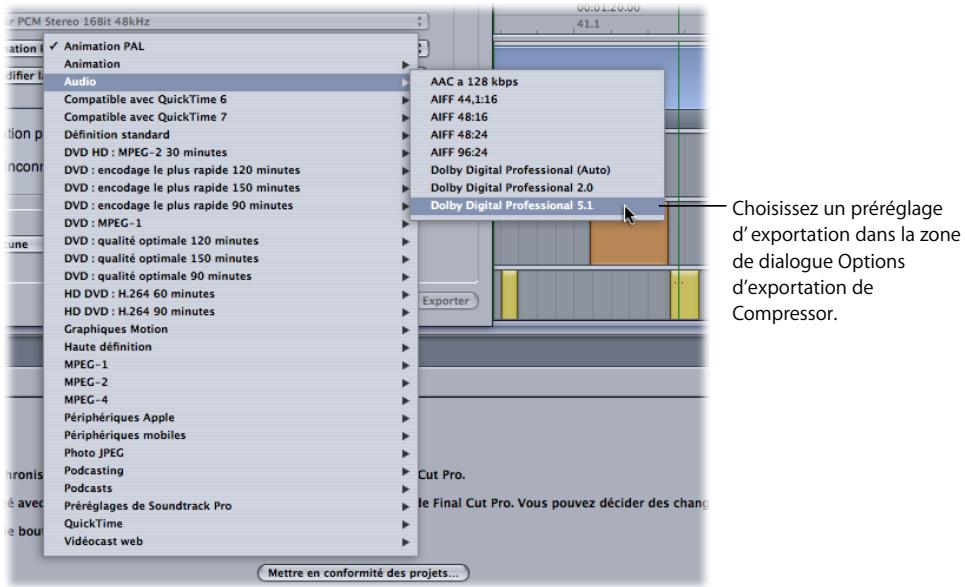Open Vidéocast web submenu
965x587 pixels.
tap(231, 541)
